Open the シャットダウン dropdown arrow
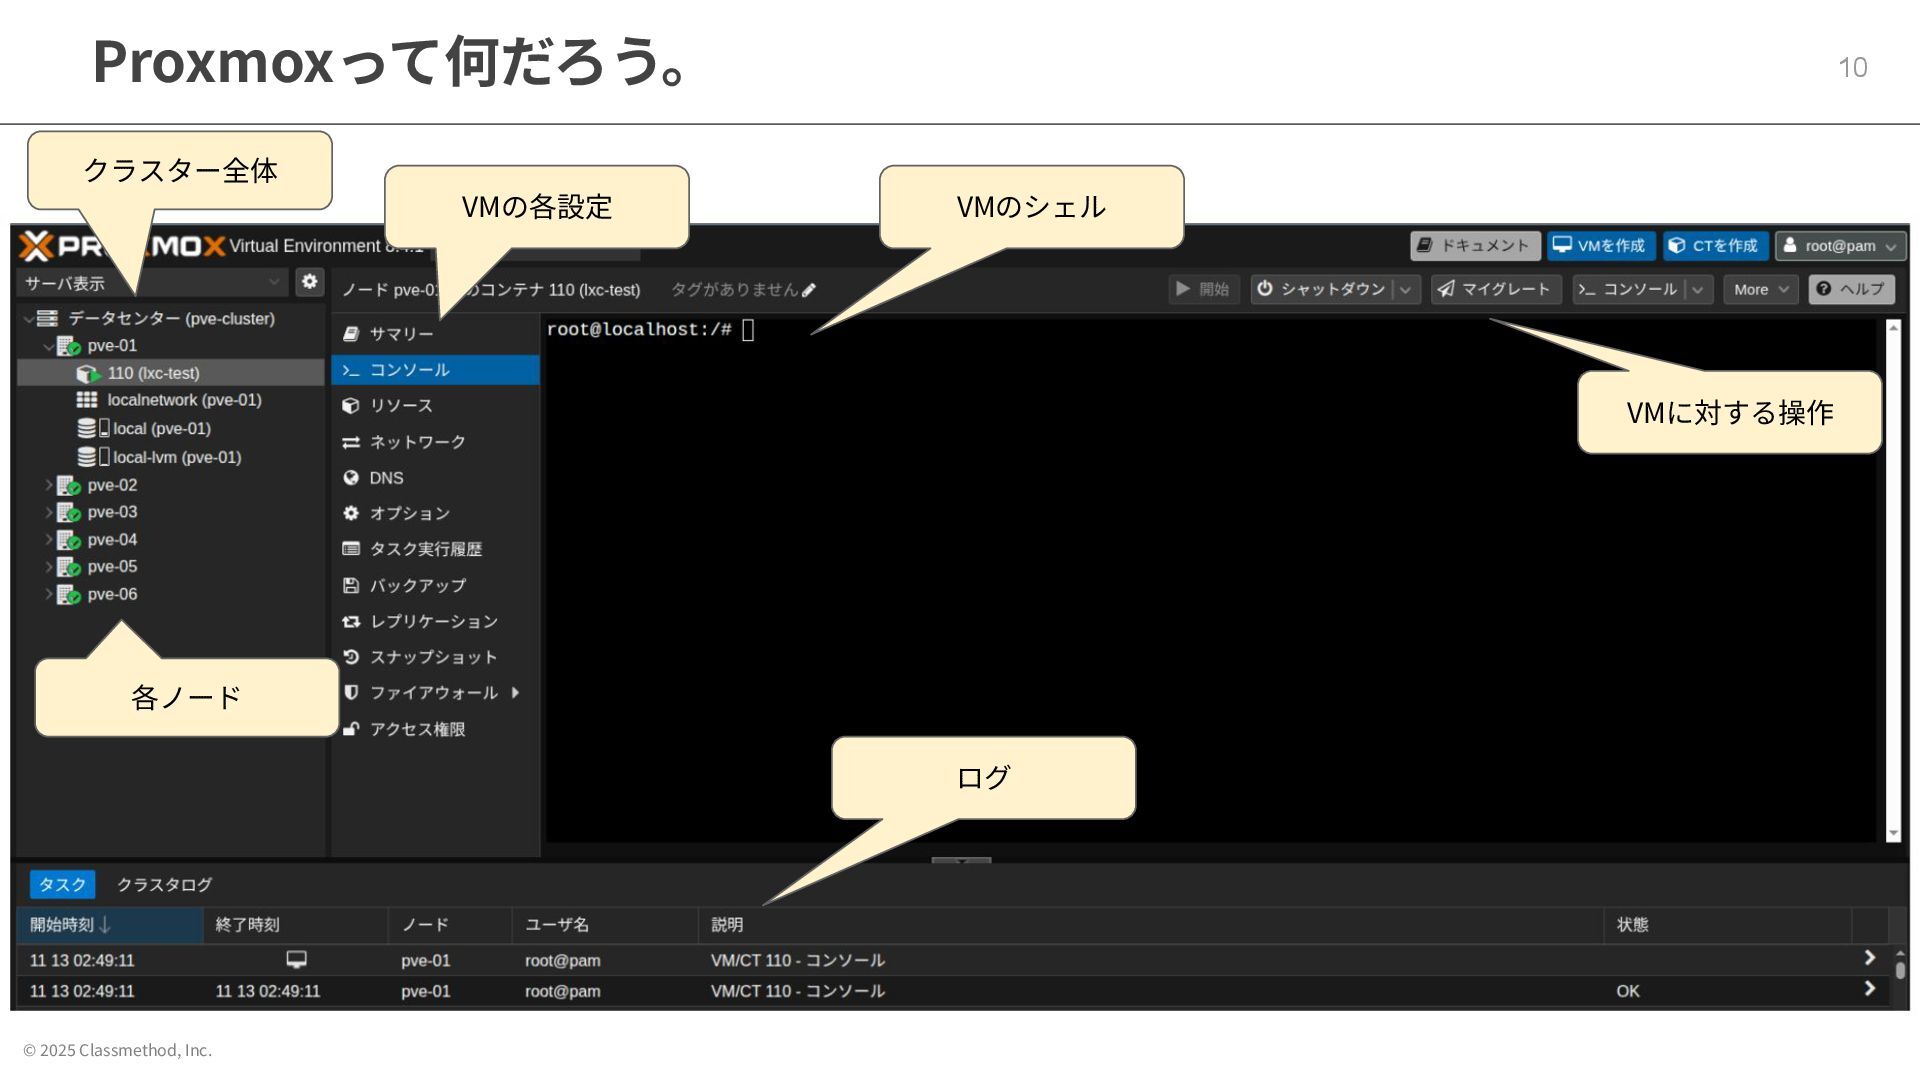 point(1405,290)
